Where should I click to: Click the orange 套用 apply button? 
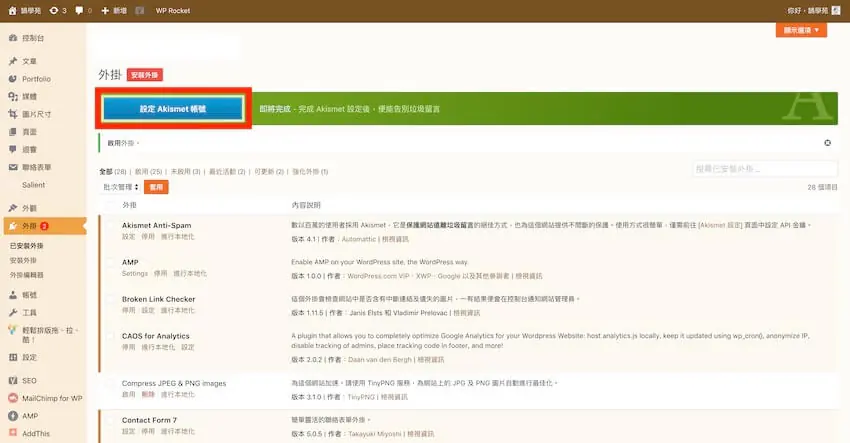click(x=156, y=187)
